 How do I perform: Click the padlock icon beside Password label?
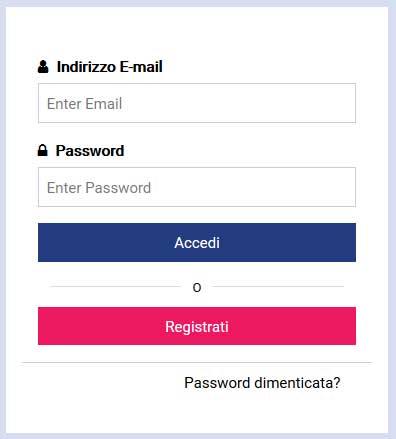[42, 150]
